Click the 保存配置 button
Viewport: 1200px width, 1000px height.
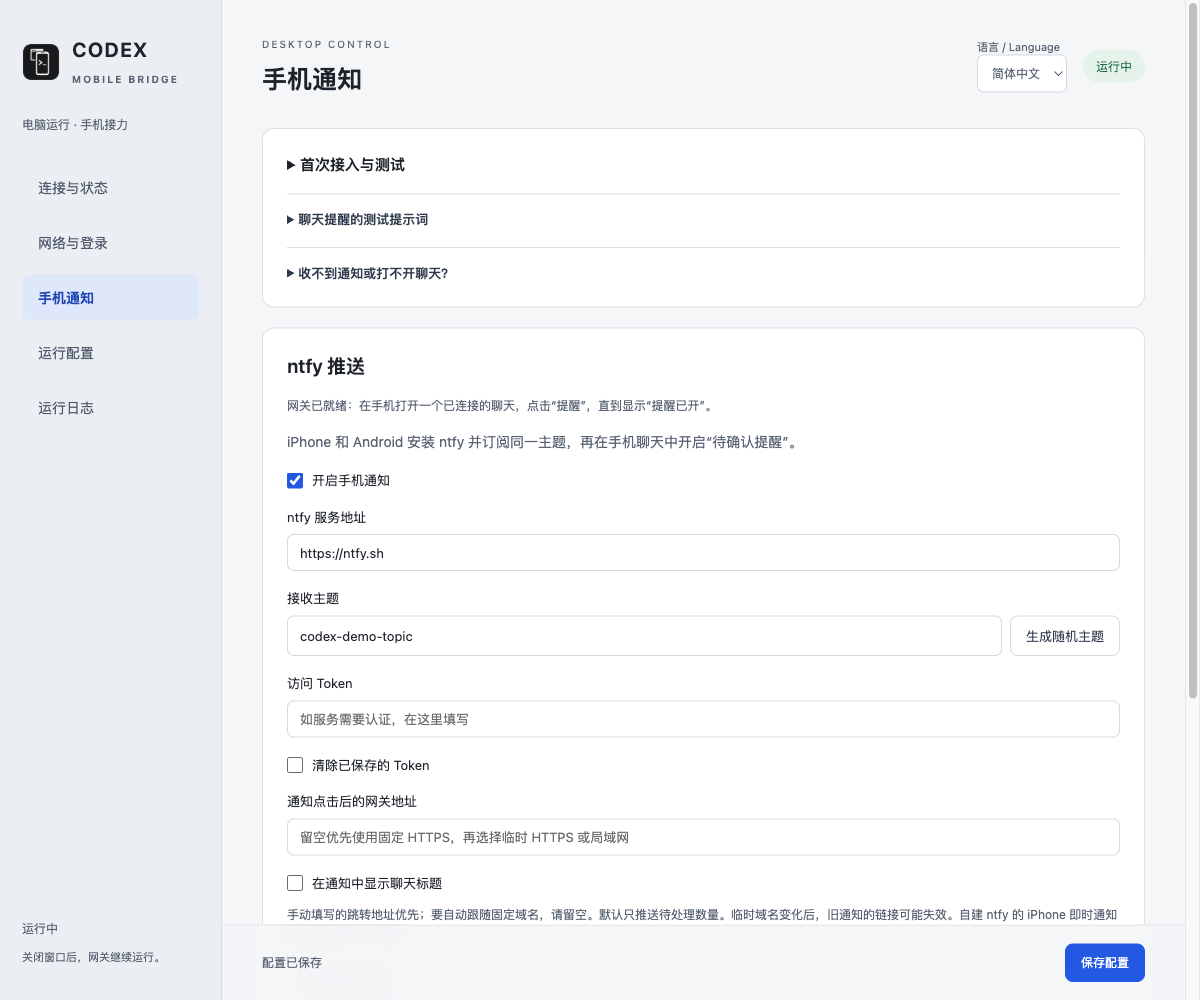tap(1105, 963)
